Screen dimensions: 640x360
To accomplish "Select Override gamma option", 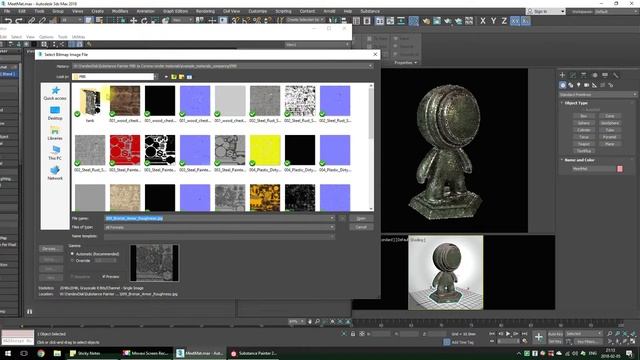I will (73, 260).
